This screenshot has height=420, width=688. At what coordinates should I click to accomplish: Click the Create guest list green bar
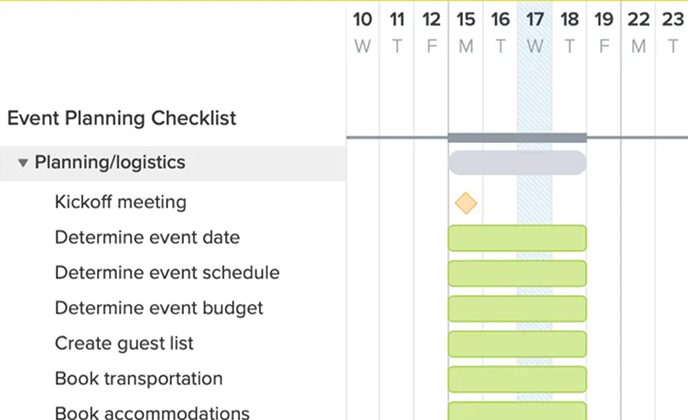[x=517, y=344]
